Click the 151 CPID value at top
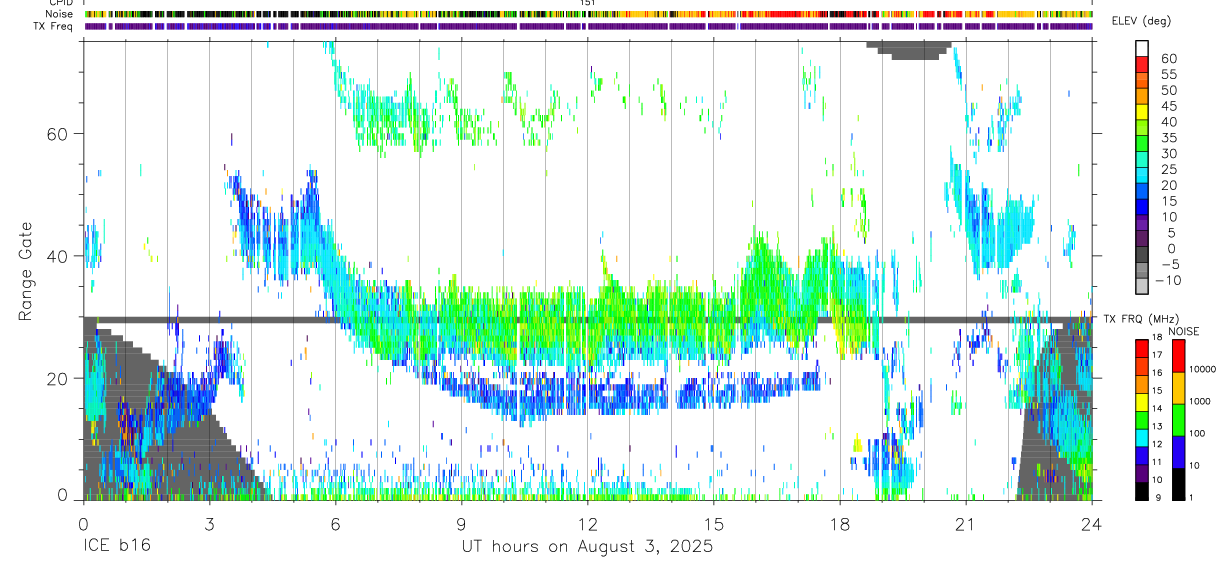The image size is (1228, 567). coord(588,3)
